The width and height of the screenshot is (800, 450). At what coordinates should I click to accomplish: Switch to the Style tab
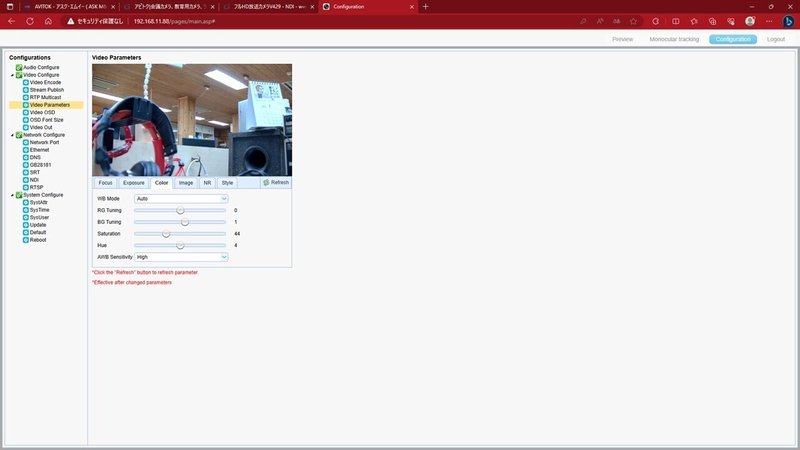point(227,183)
